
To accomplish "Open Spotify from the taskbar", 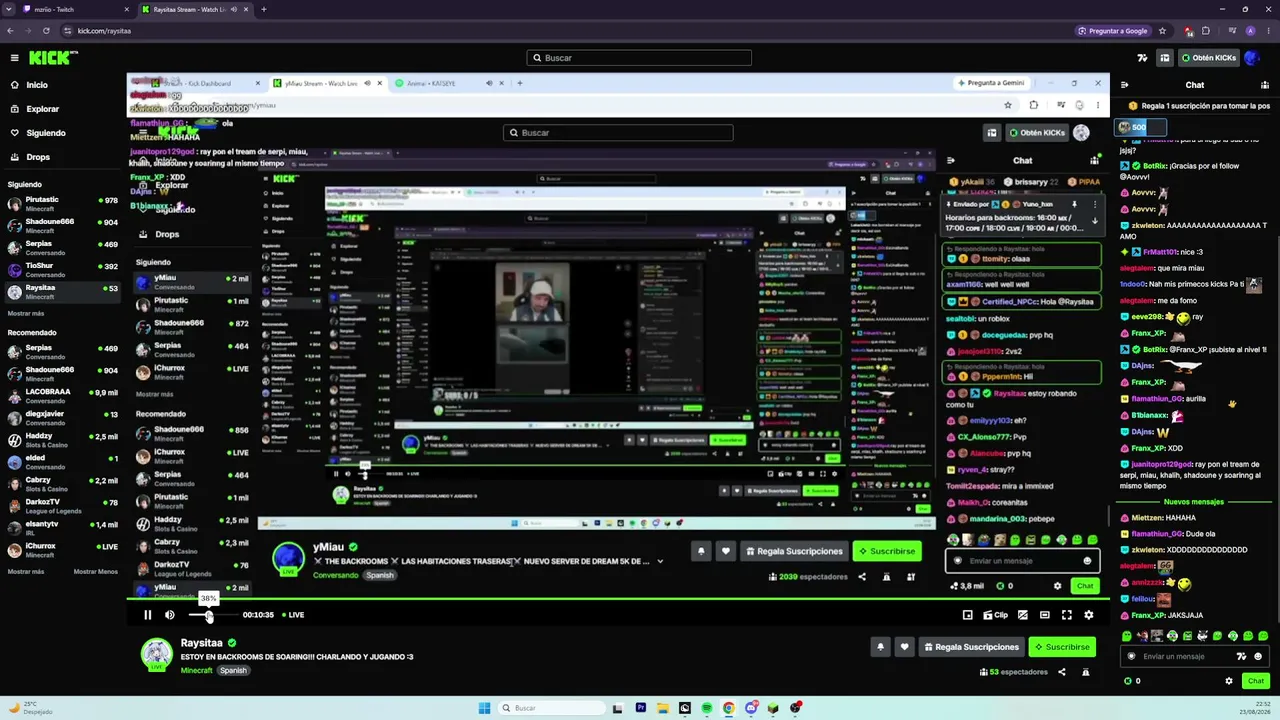I will [x=707, y=708].
